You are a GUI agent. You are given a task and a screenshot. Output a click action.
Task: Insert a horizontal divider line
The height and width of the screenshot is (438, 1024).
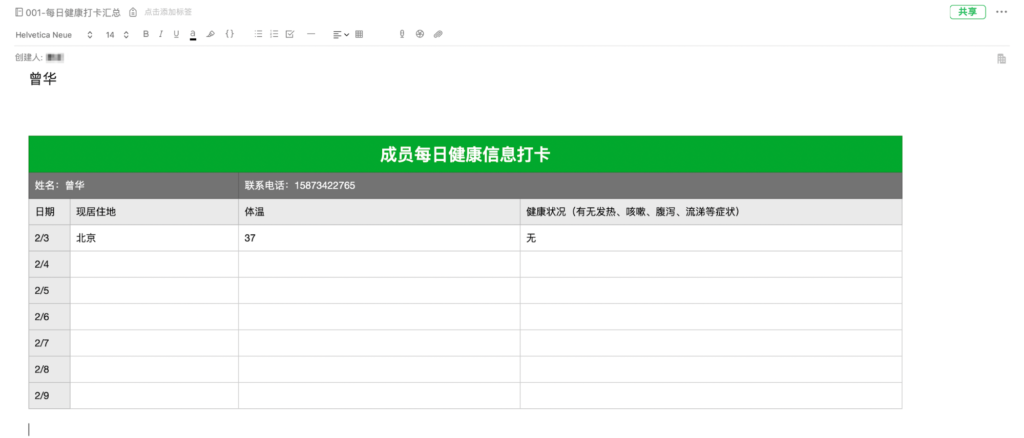pos(311,34)
